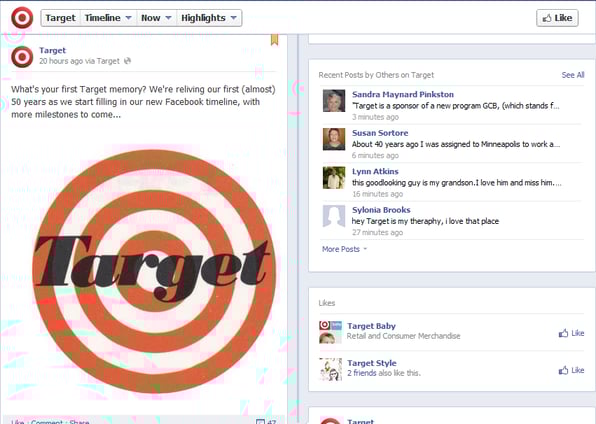The image size is (596, 424).
Task: Click '3 minutes ago' timestamp
Action: (375, 117)
